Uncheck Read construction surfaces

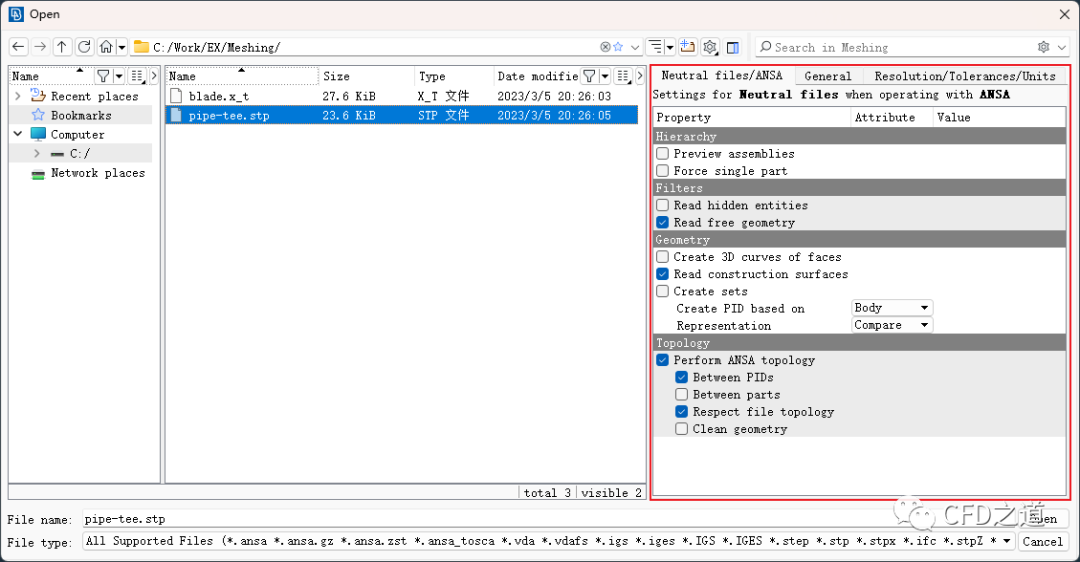(x=663, y=273)
